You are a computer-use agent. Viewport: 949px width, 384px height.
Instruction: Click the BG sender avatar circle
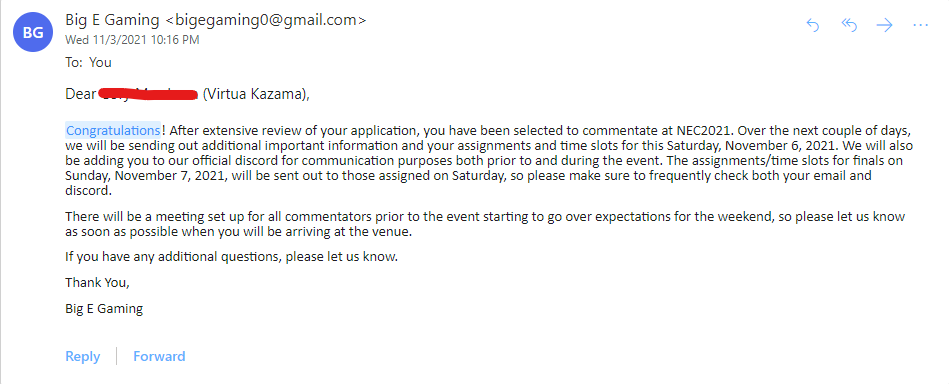[x=33, y=33]
